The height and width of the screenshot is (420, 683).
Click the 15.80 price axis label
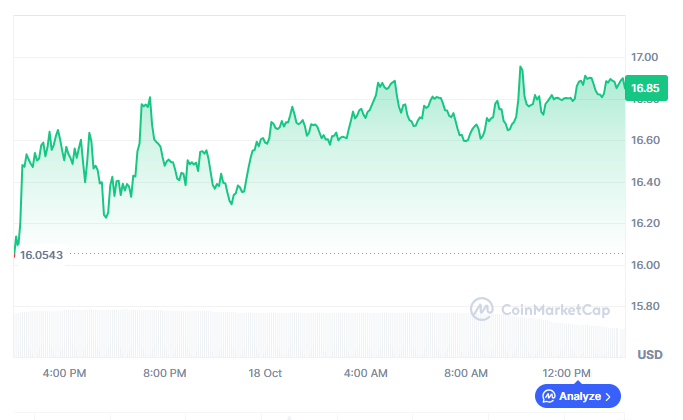pyautogui.click(x=644, y=306)
